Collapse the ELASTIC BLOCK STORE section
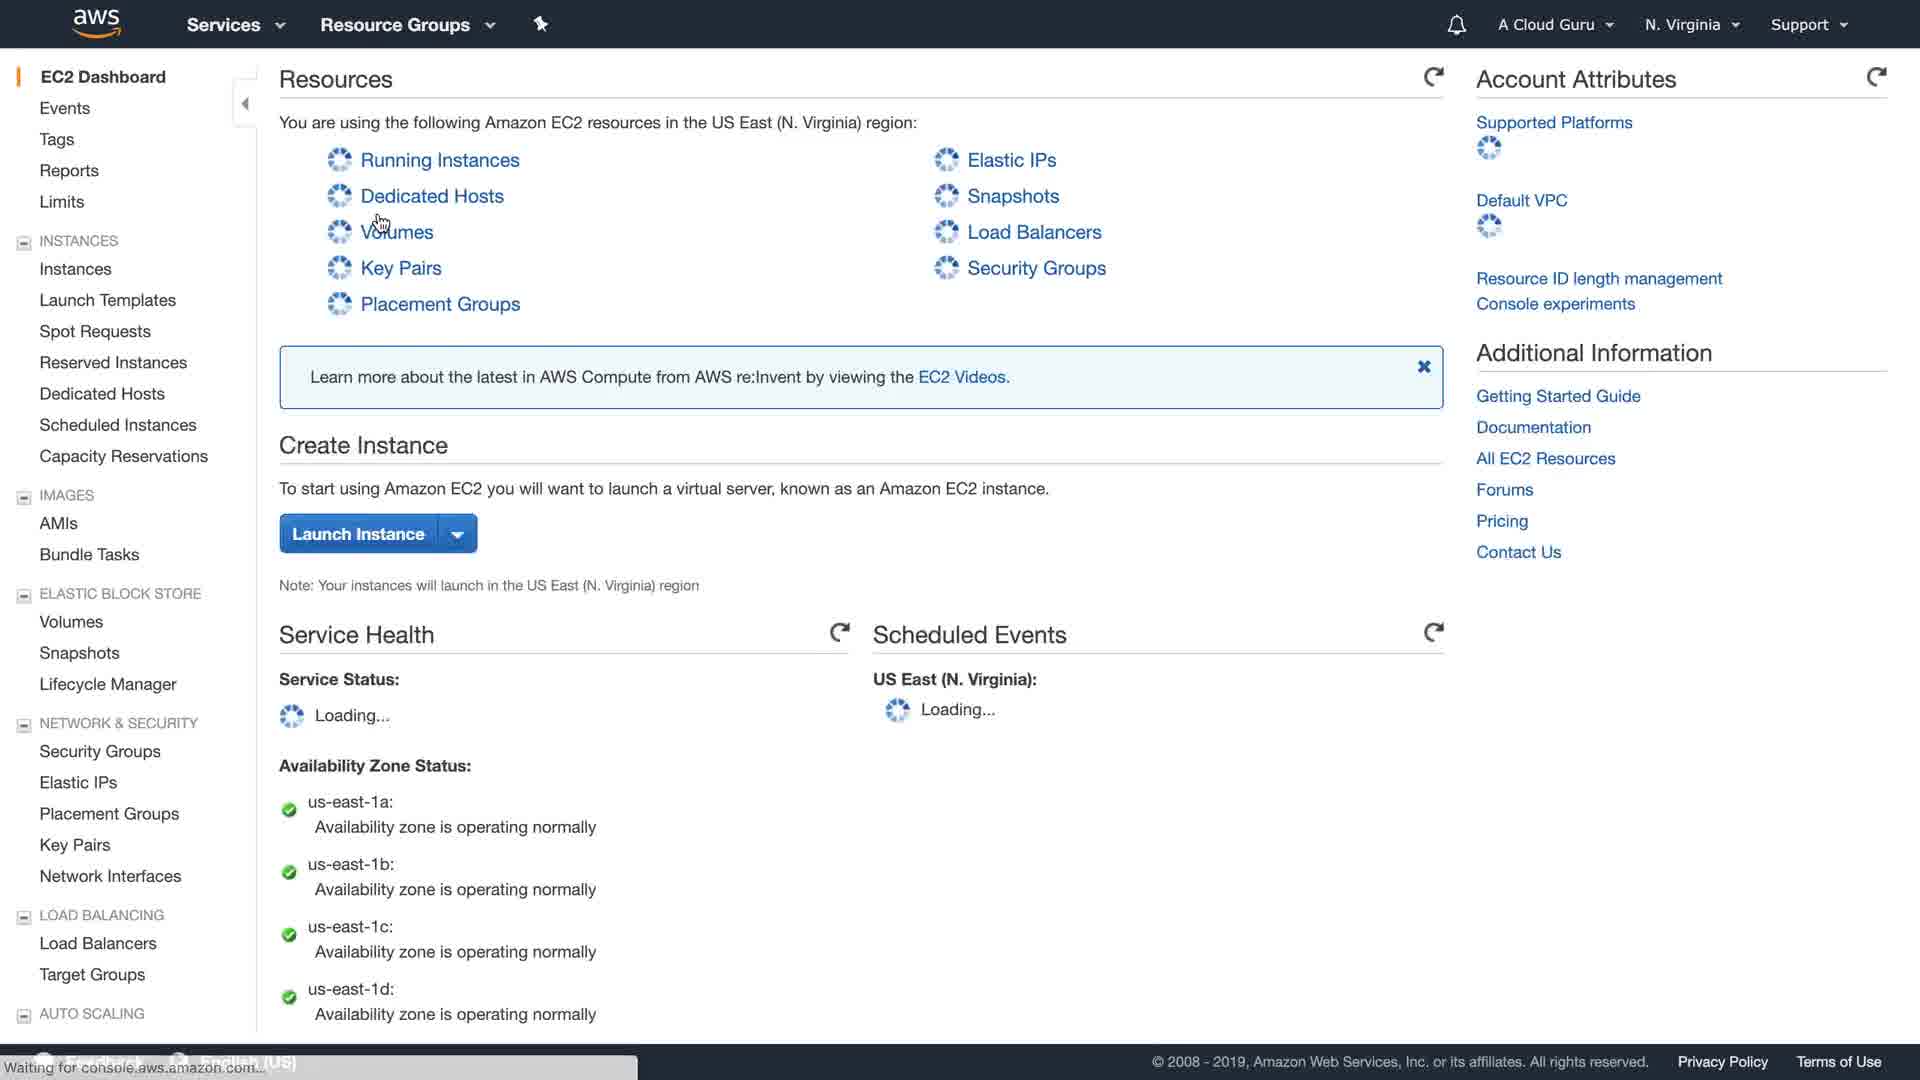The image size is (1920, 1080). [x=24, y=595]
